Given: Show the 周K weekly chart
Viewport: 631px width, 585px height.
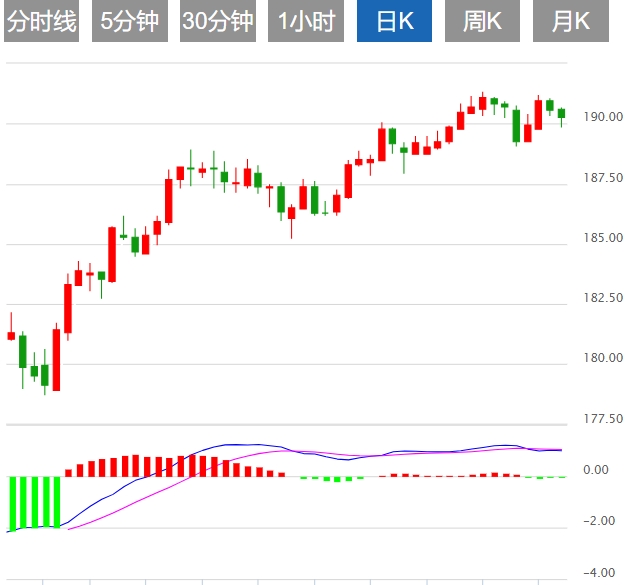Looking at the screenshot, I should coord(483,21).
